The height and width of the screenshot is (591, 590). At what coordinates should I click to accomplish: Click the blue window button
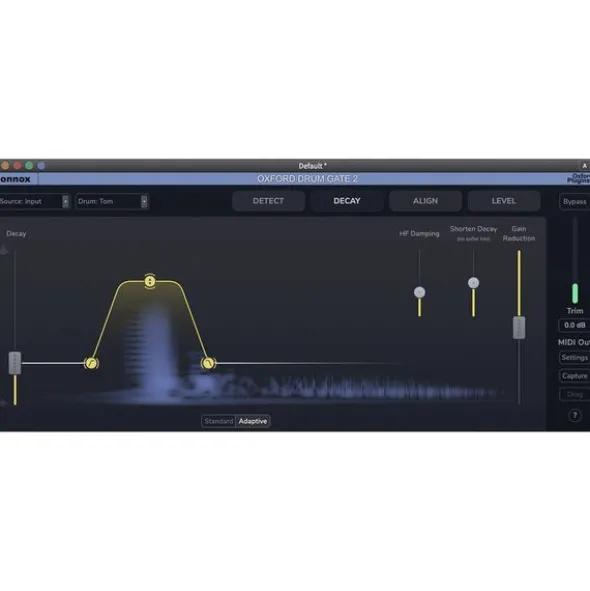coord(41,165)
